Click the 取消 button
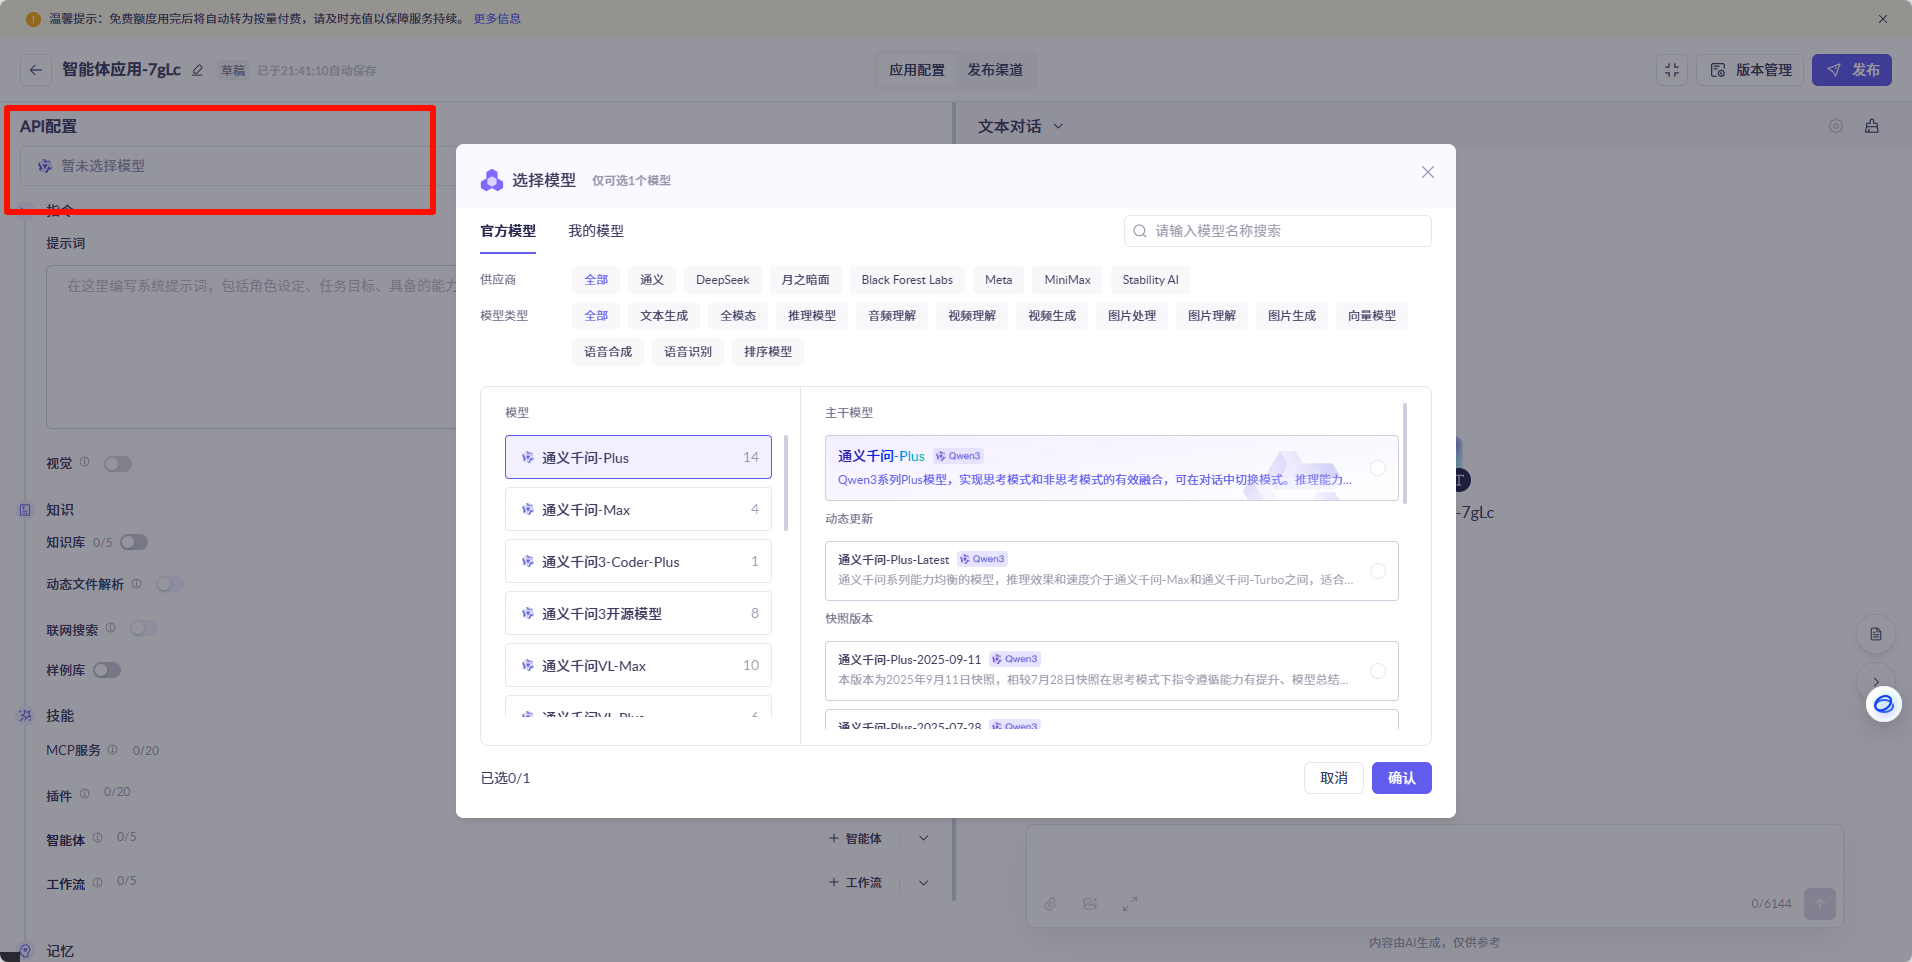Viewport: 1912px width, 962px height. [1334, 778]
